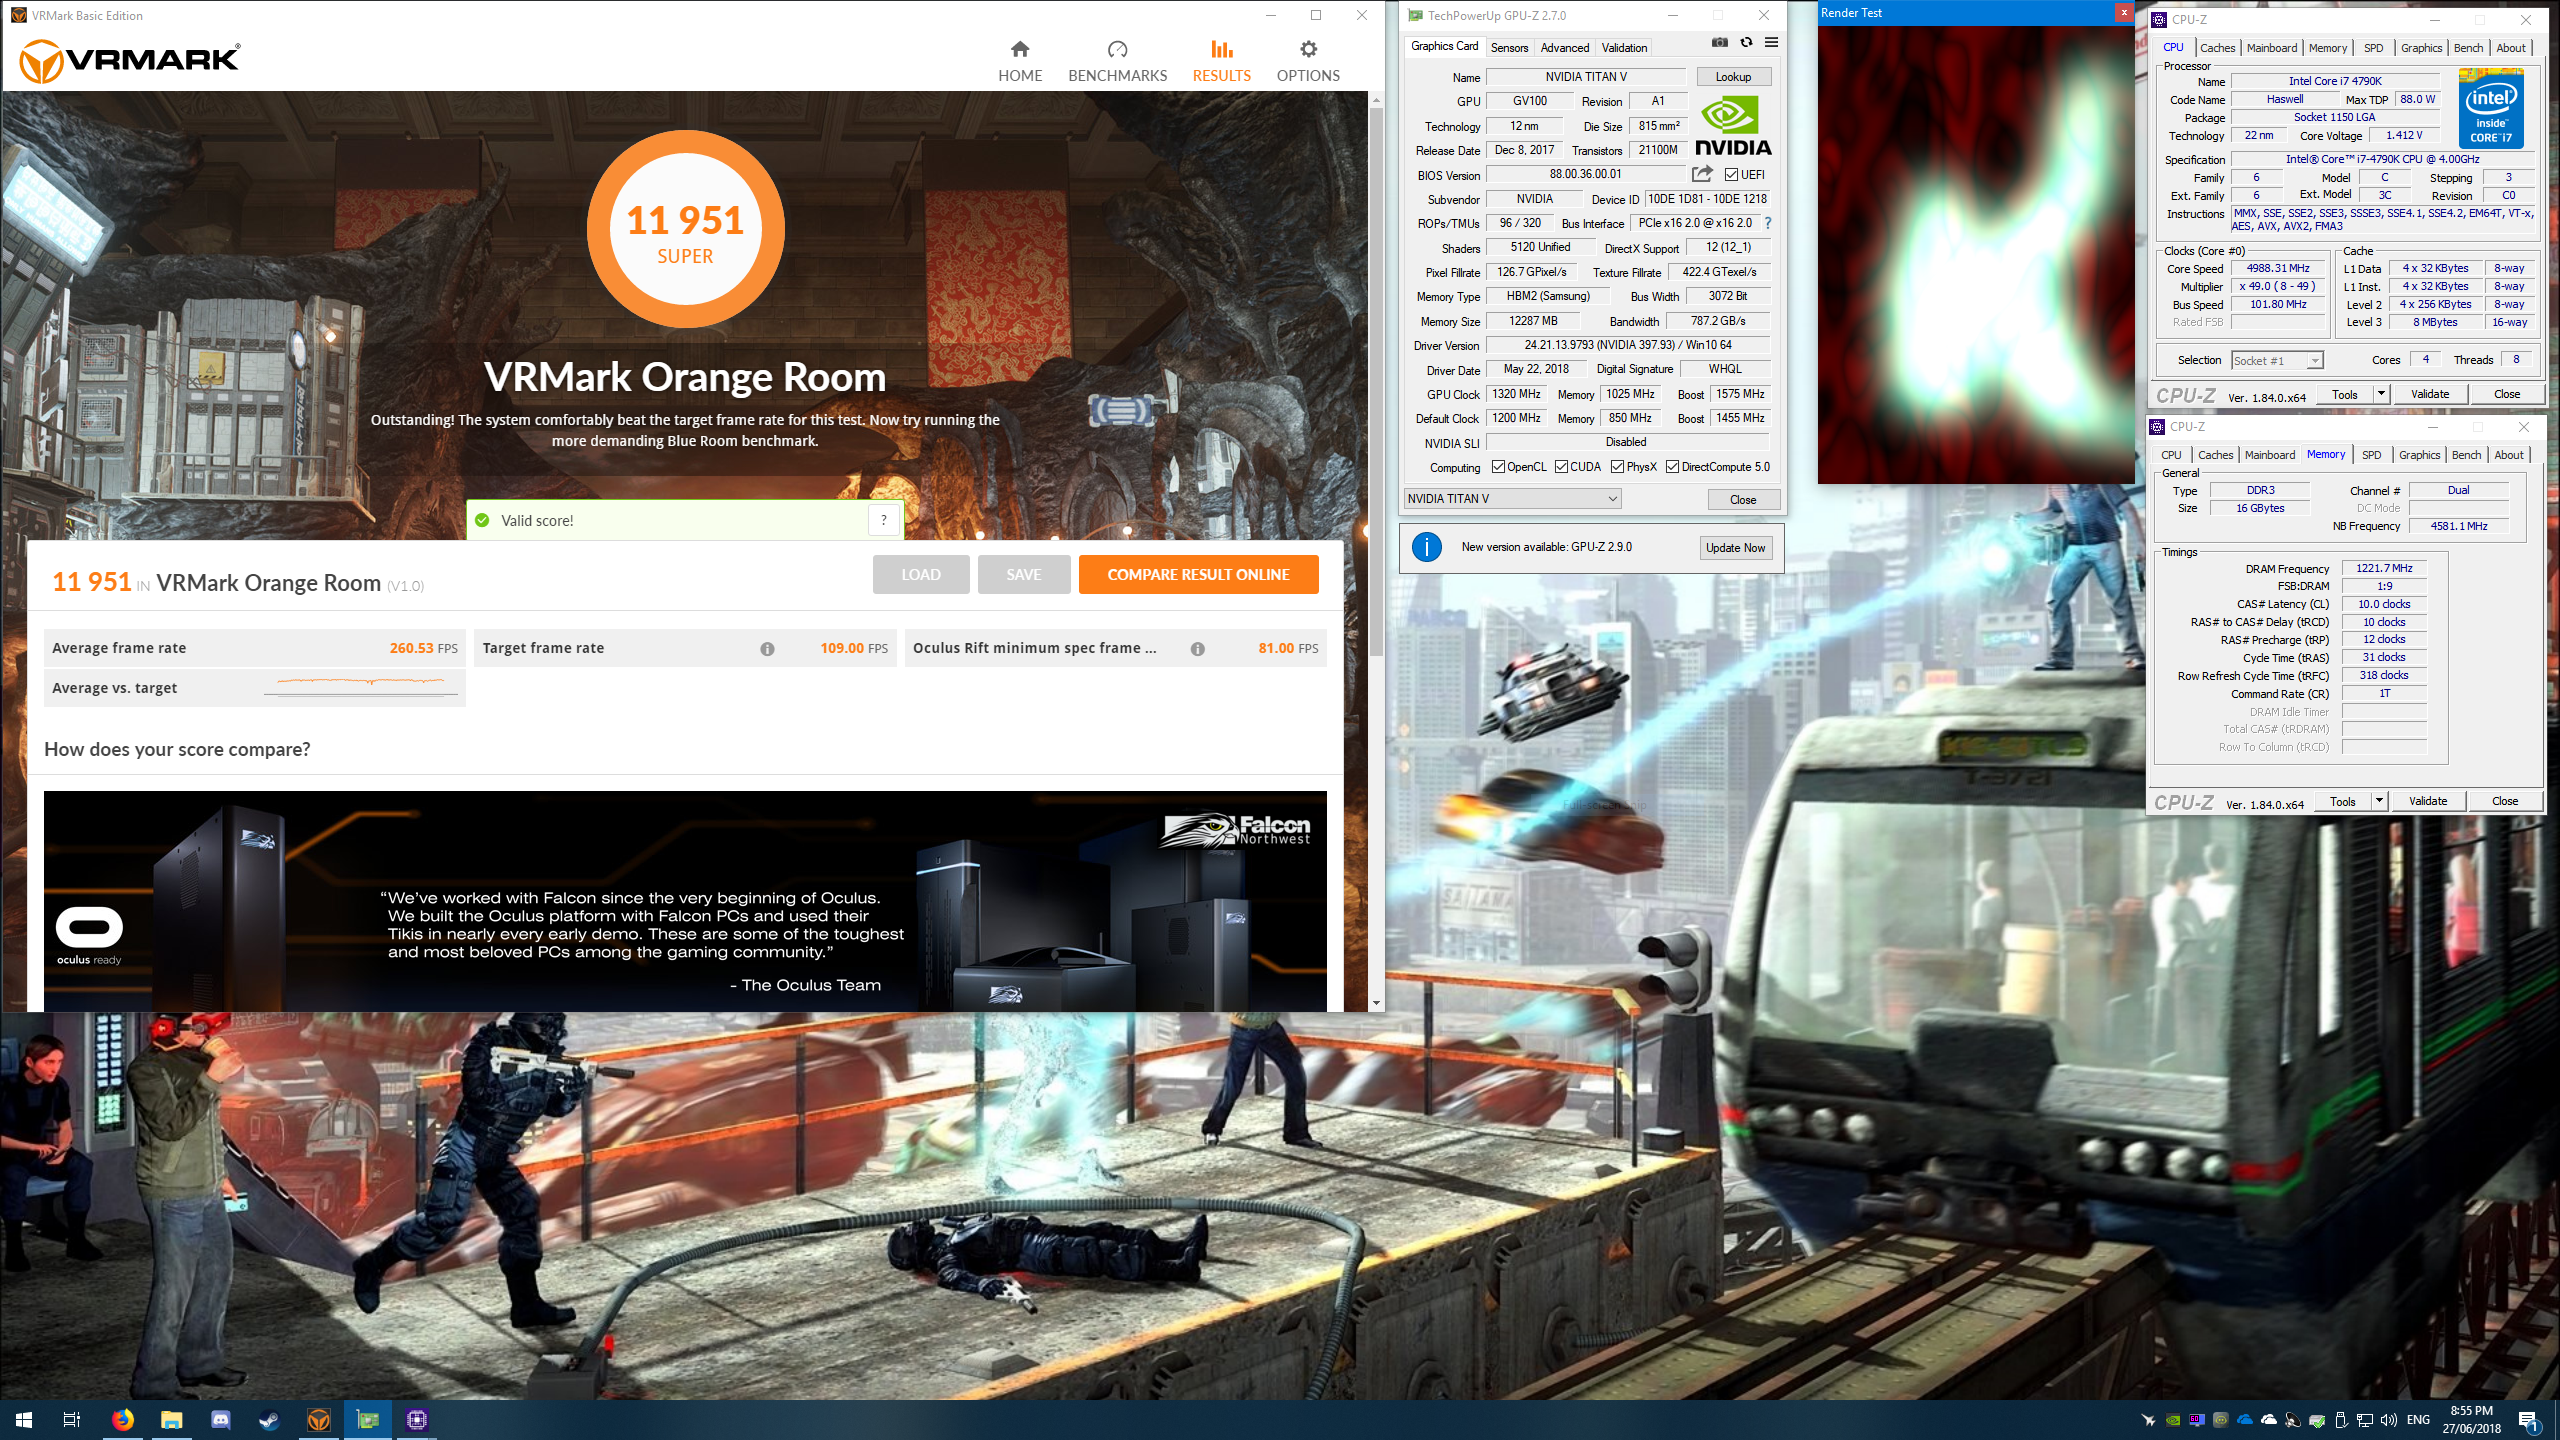
Task: Open the volume control in system tray
Action: tap(2389, 1420)
